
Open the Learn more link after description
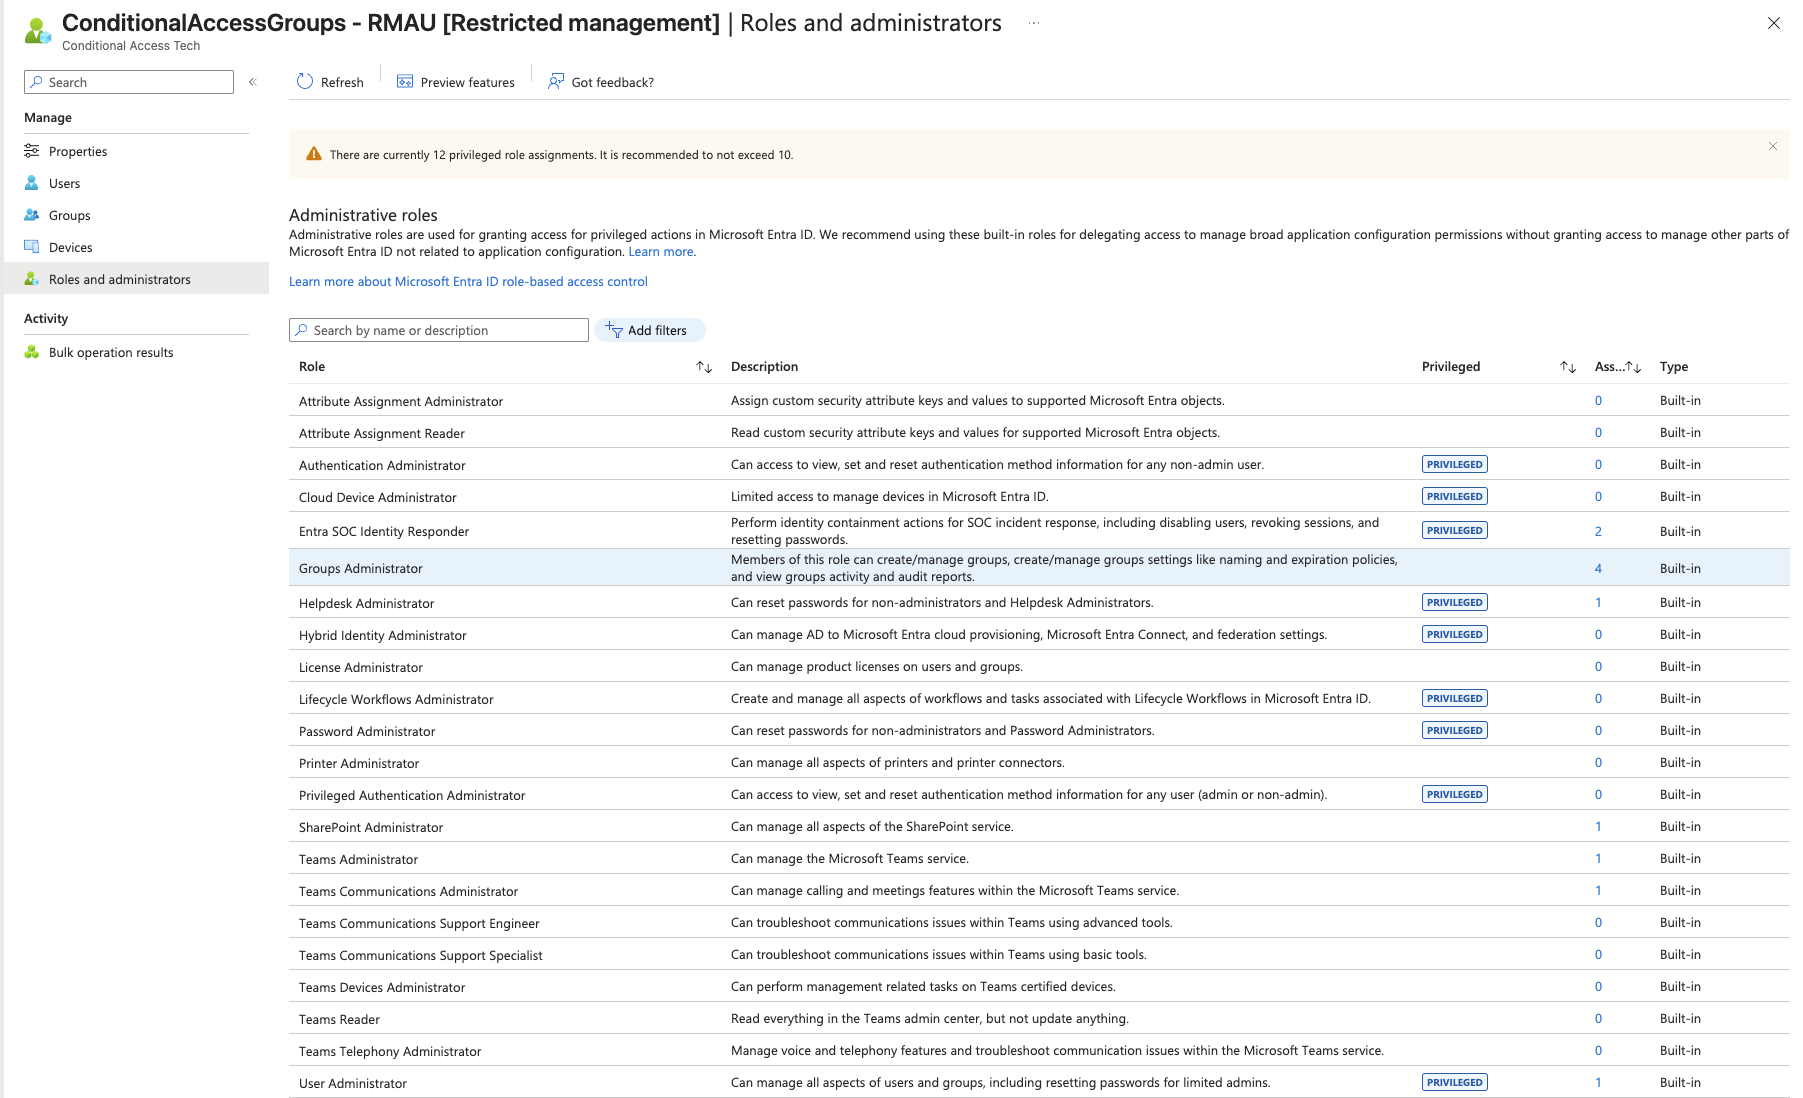click(660, 251)
